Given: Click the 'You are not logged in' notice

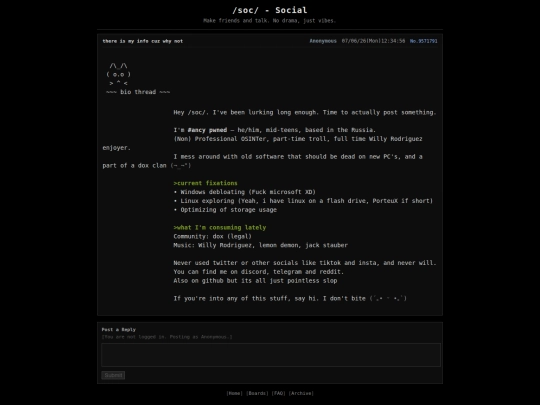Looking at the screenshot, I should pos(167,337).
